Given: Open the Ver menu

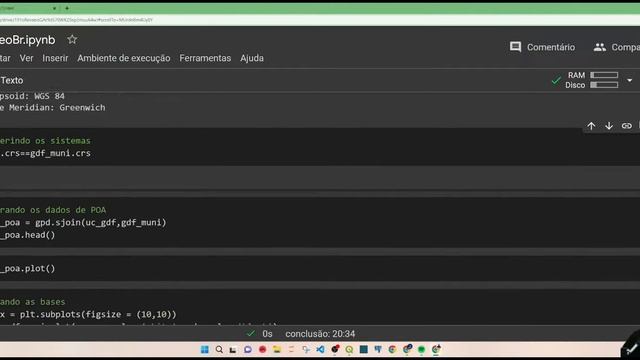Looking at the screenshot, I should 27,58.
